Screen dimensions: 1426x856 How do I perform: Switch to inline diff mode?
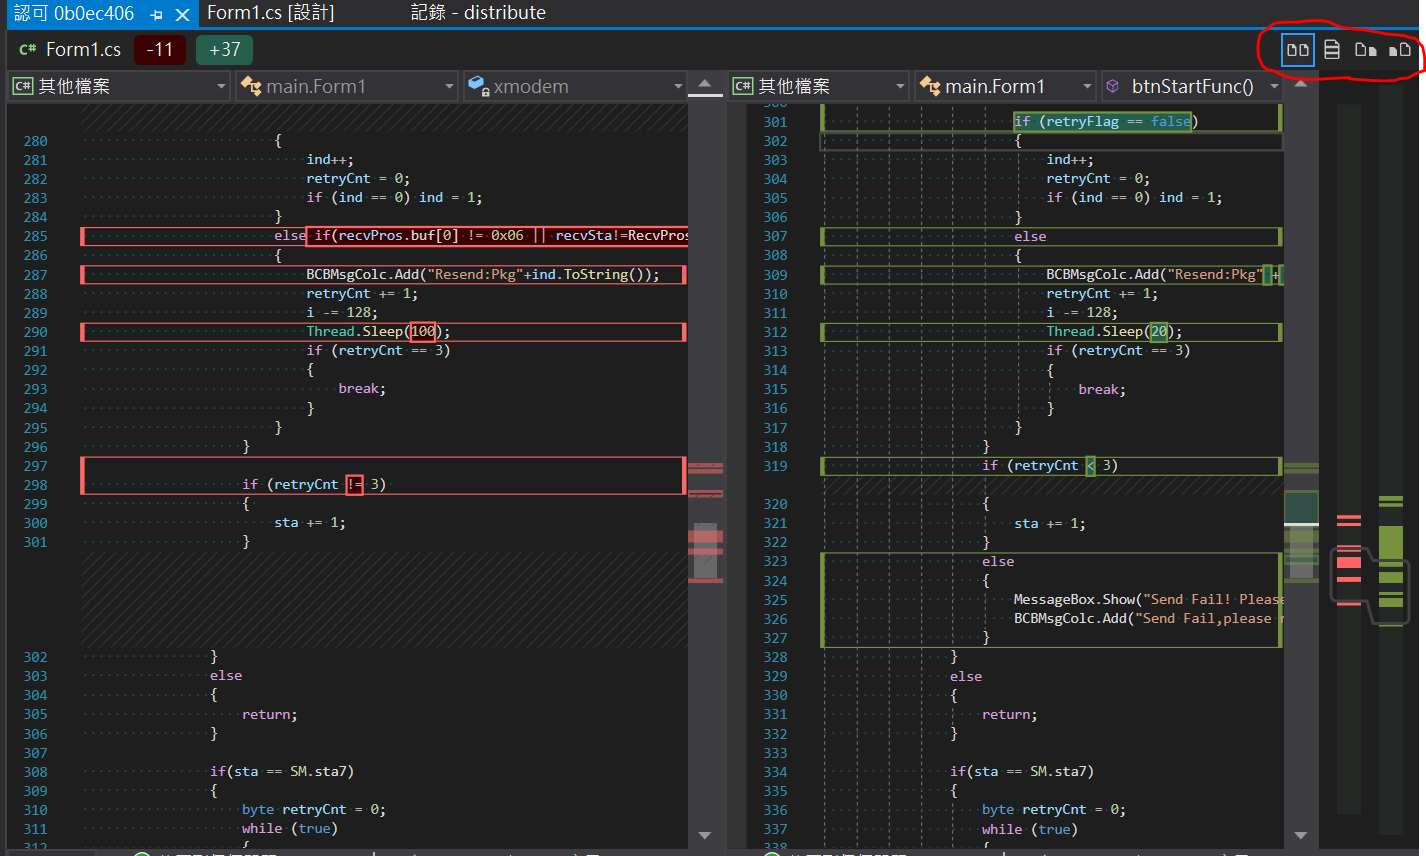pos(1332,49)
